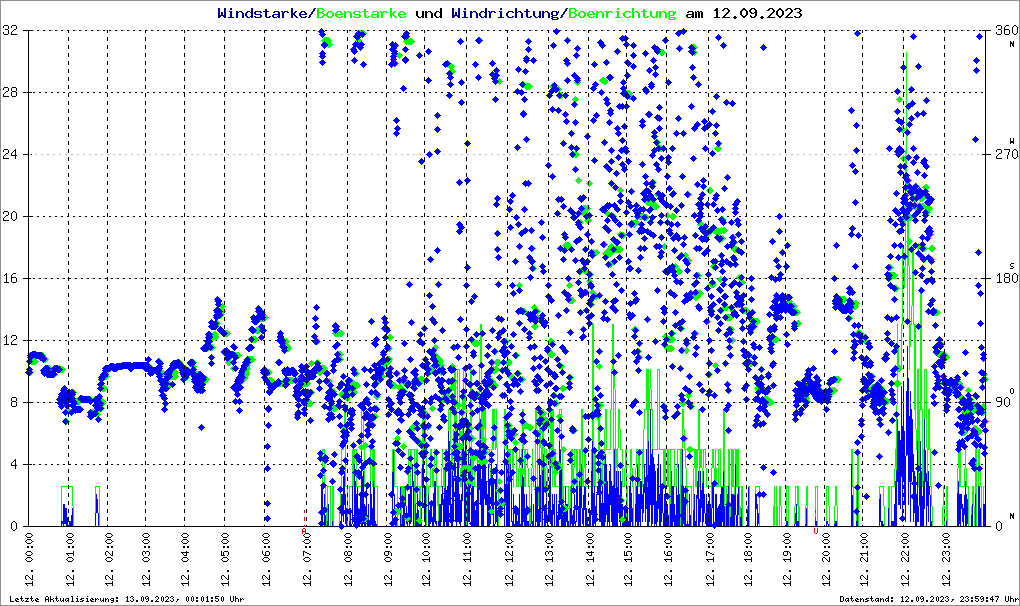This screenshot has height=606, width=1020.
Task: Click the 16 value on left axis
Action: [11, 278]
